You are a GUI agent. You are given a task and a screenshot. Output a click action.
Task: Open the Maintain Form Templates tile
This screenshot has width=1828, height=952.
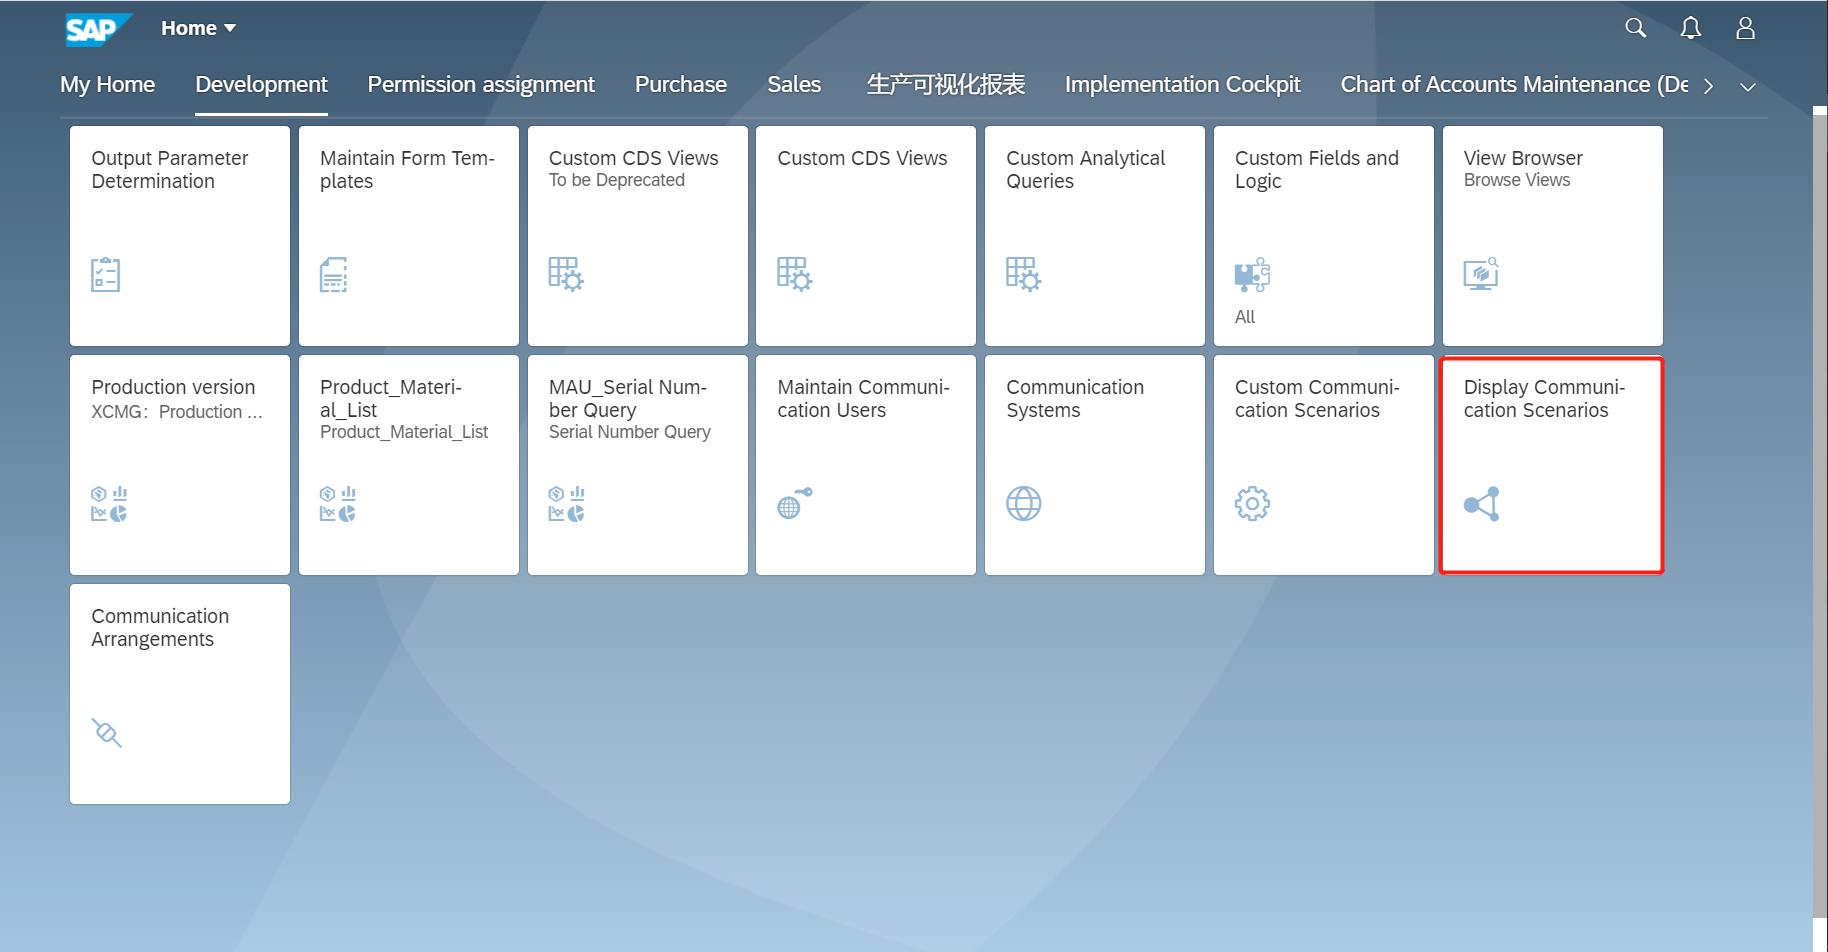(408, 236)
